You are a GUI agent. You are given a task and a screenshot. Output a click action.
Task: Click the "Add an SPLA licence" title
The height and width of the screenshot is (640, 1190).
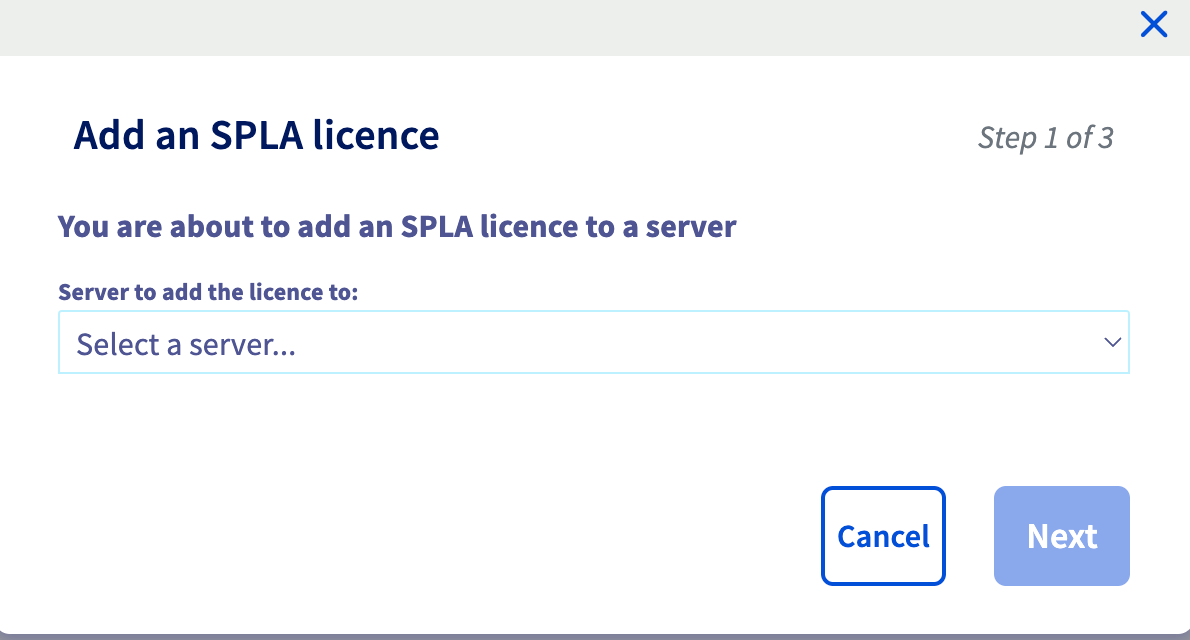tap(256, 135)
